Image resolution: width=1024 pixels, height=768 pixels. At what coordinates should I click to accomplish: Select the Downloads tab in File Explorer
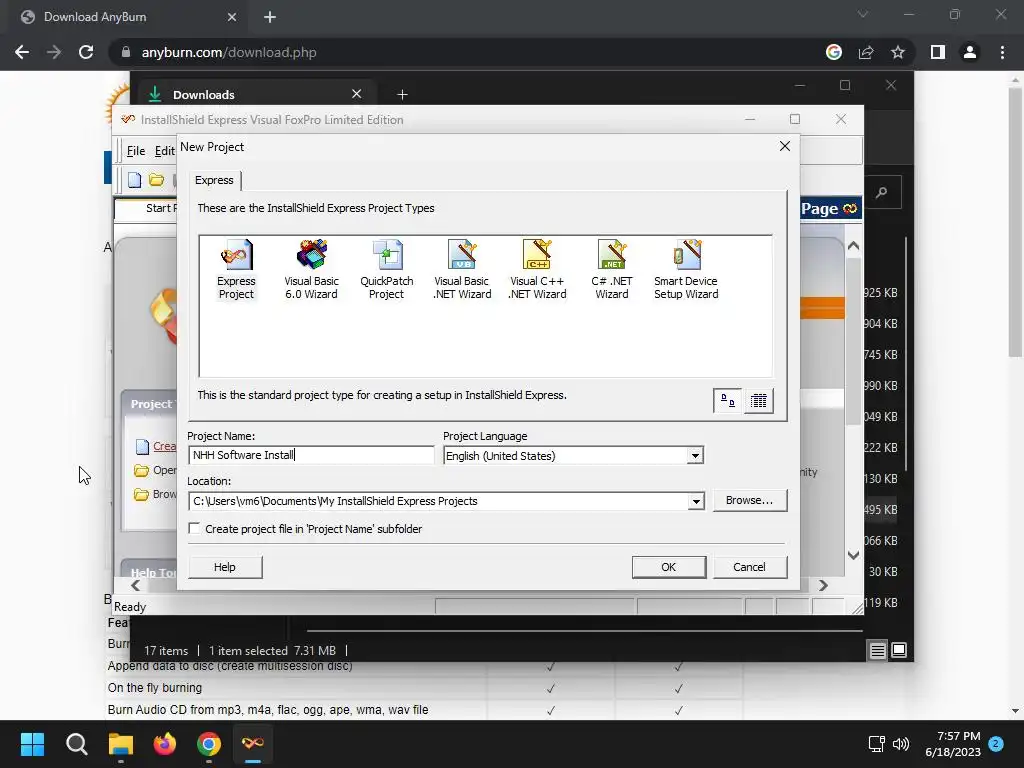point(255,95)
